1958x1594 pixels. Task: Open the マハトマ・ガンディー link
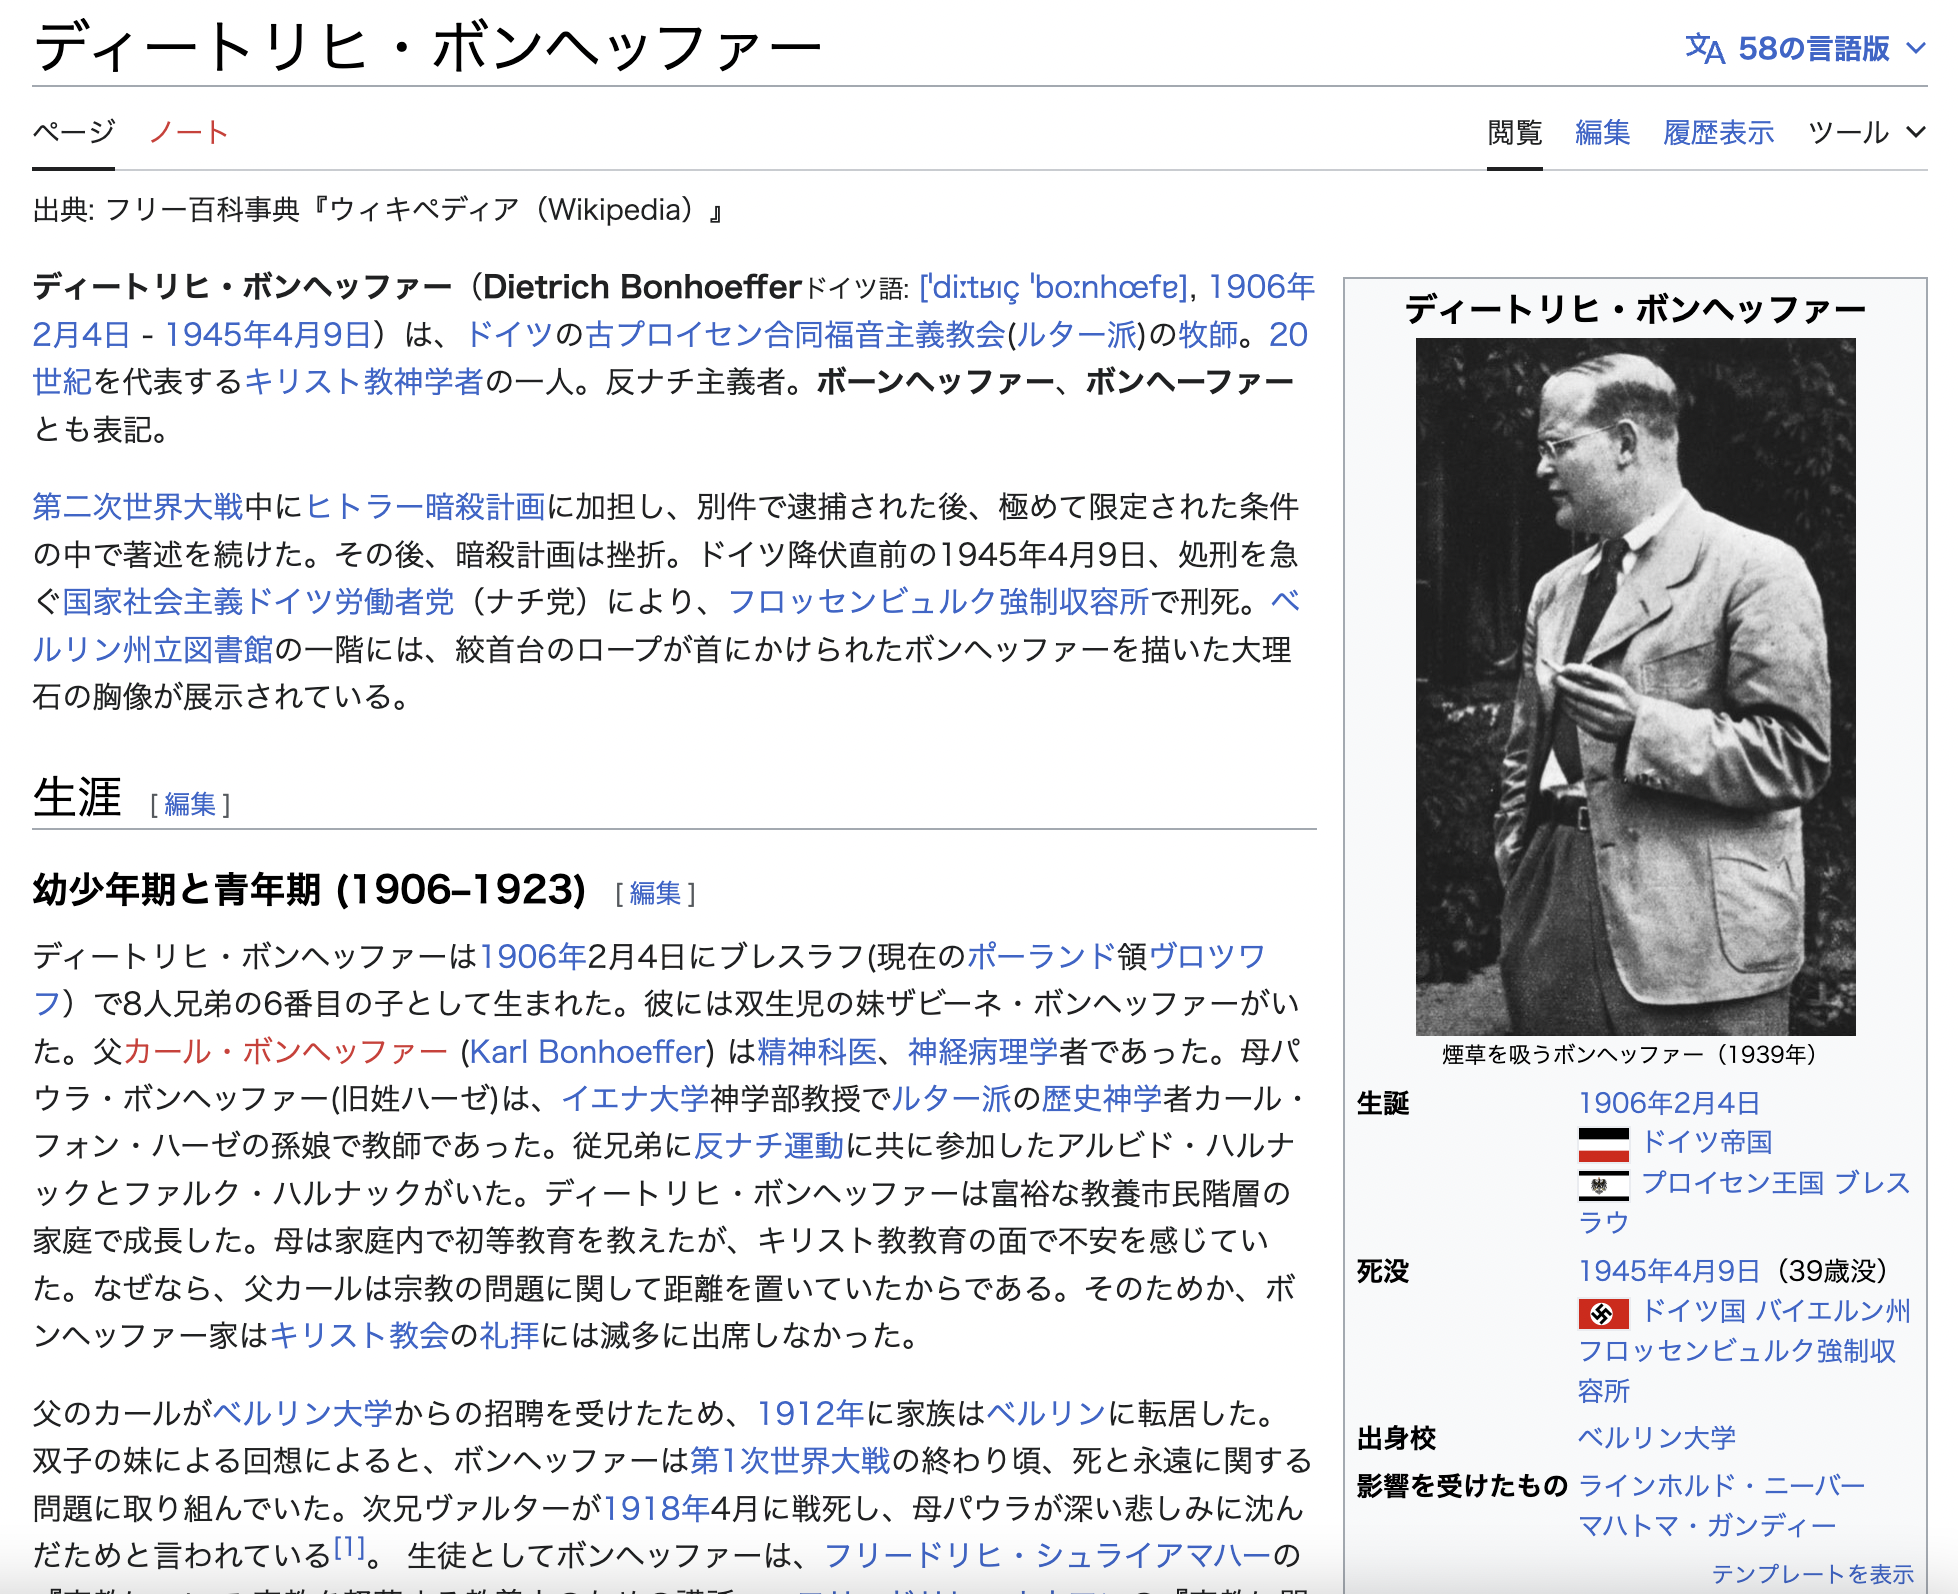1707,1526
